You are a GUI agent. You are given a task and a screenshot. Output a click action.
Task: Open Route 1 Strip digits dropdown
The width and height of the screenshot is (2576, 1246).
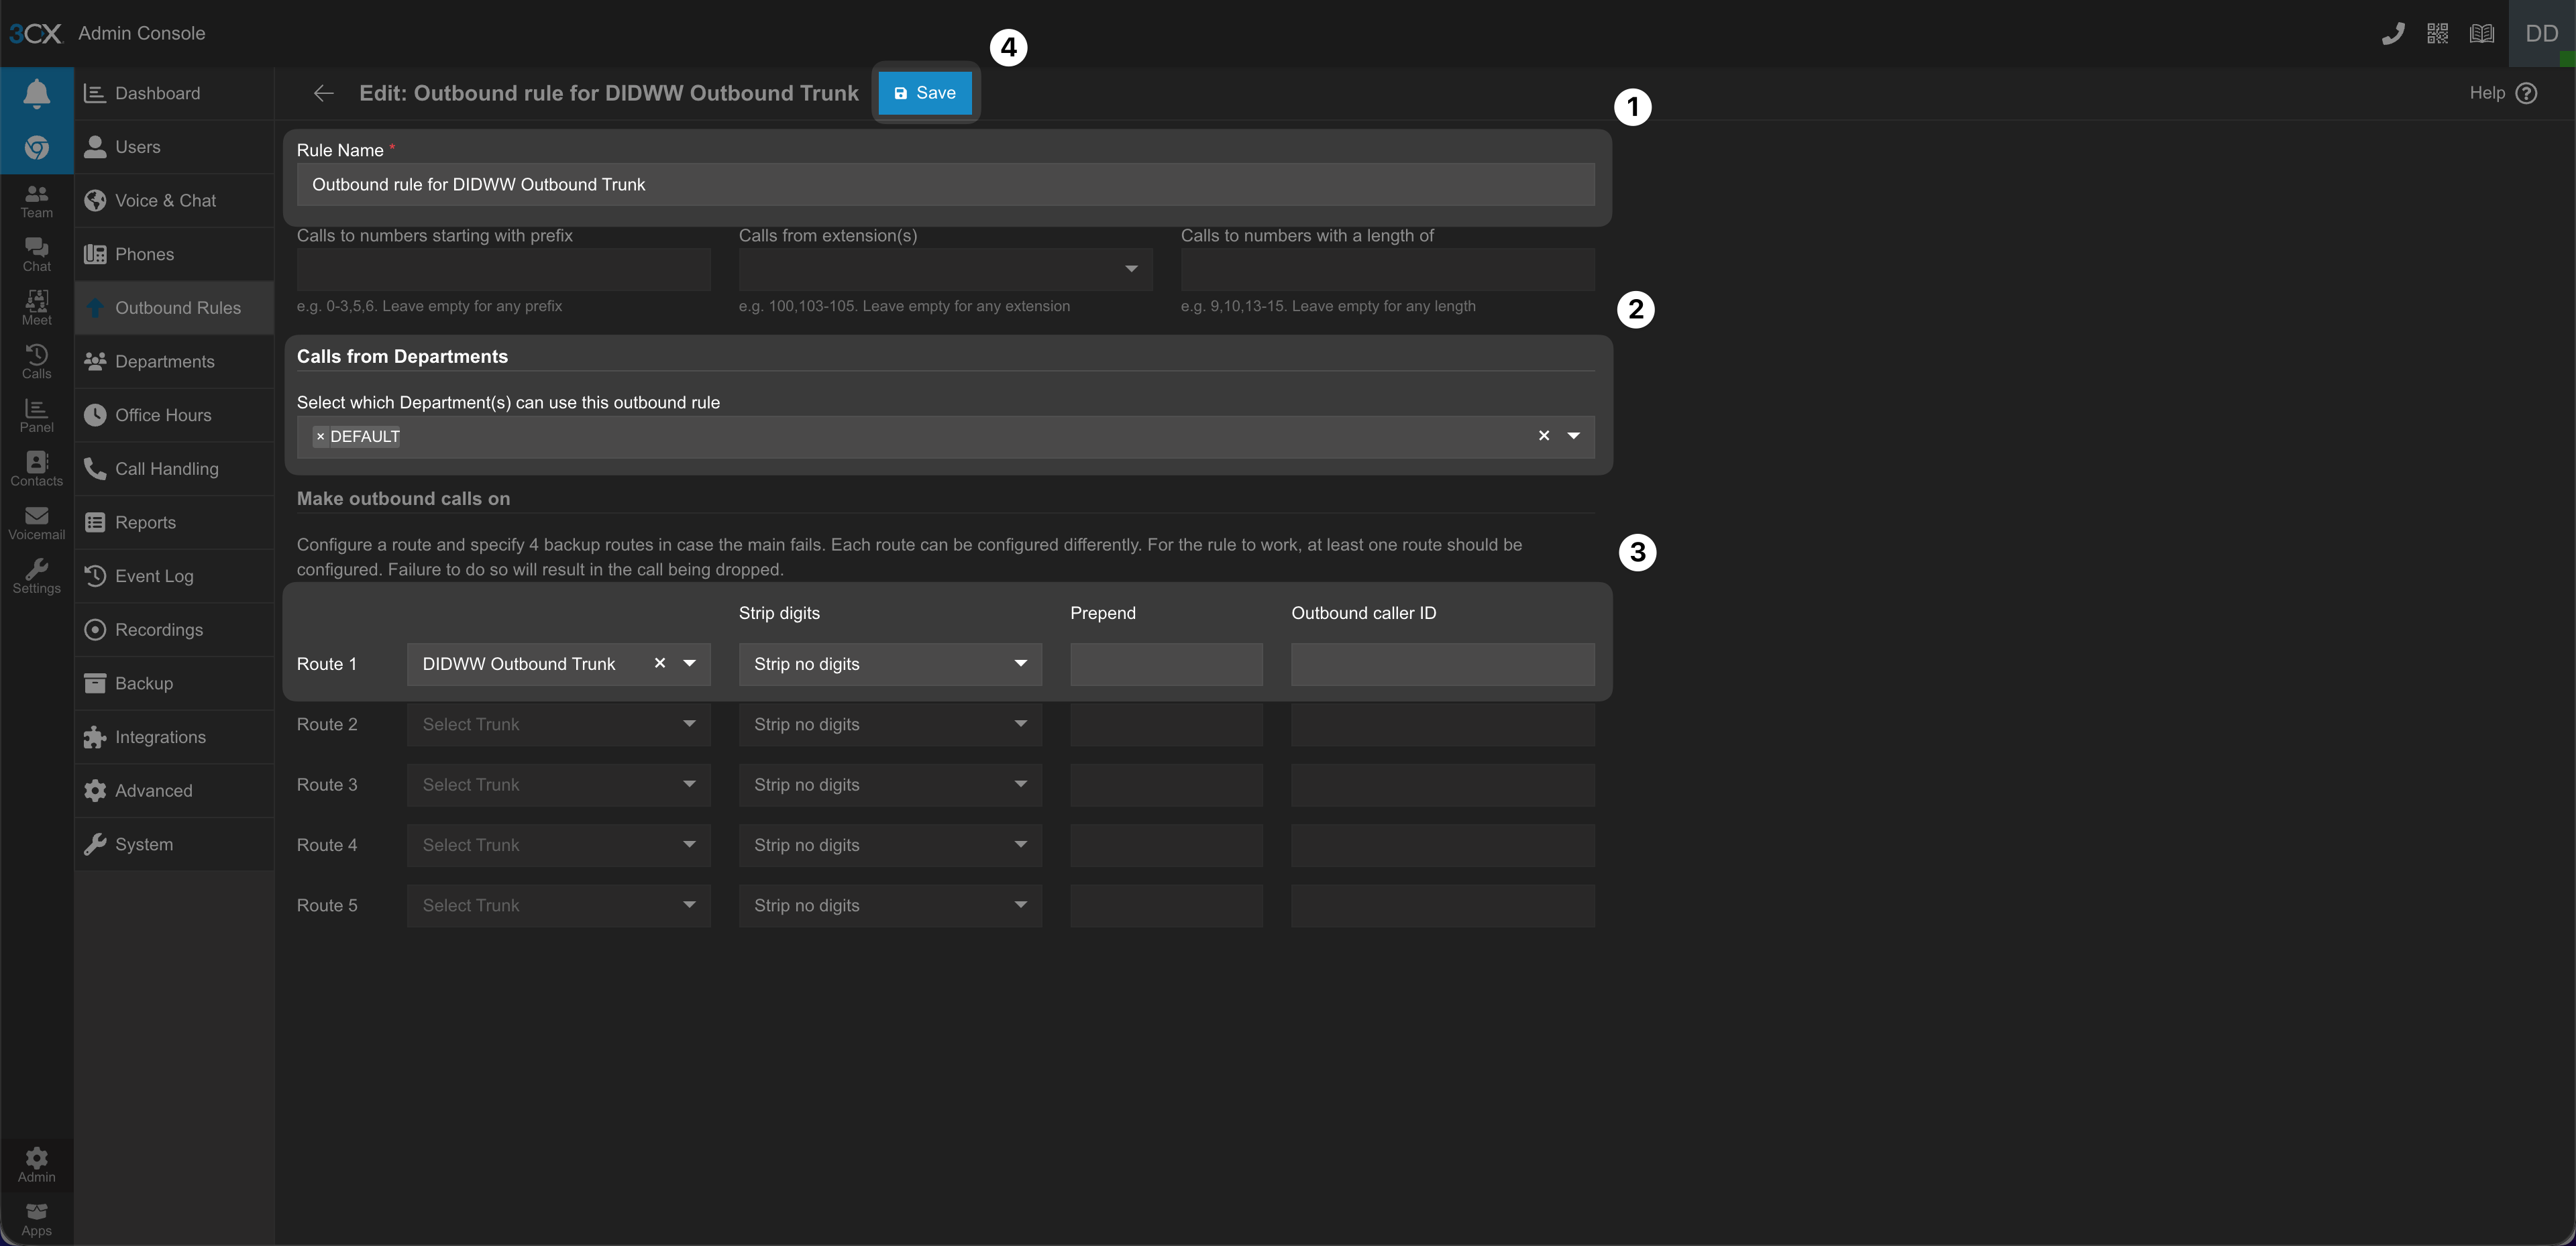[889, 664]
